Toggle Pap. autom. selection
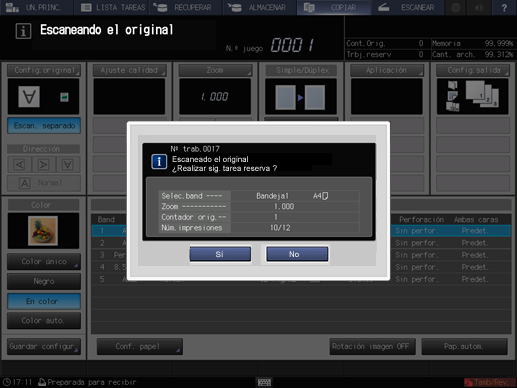517x388 pixels. [464, 347]
